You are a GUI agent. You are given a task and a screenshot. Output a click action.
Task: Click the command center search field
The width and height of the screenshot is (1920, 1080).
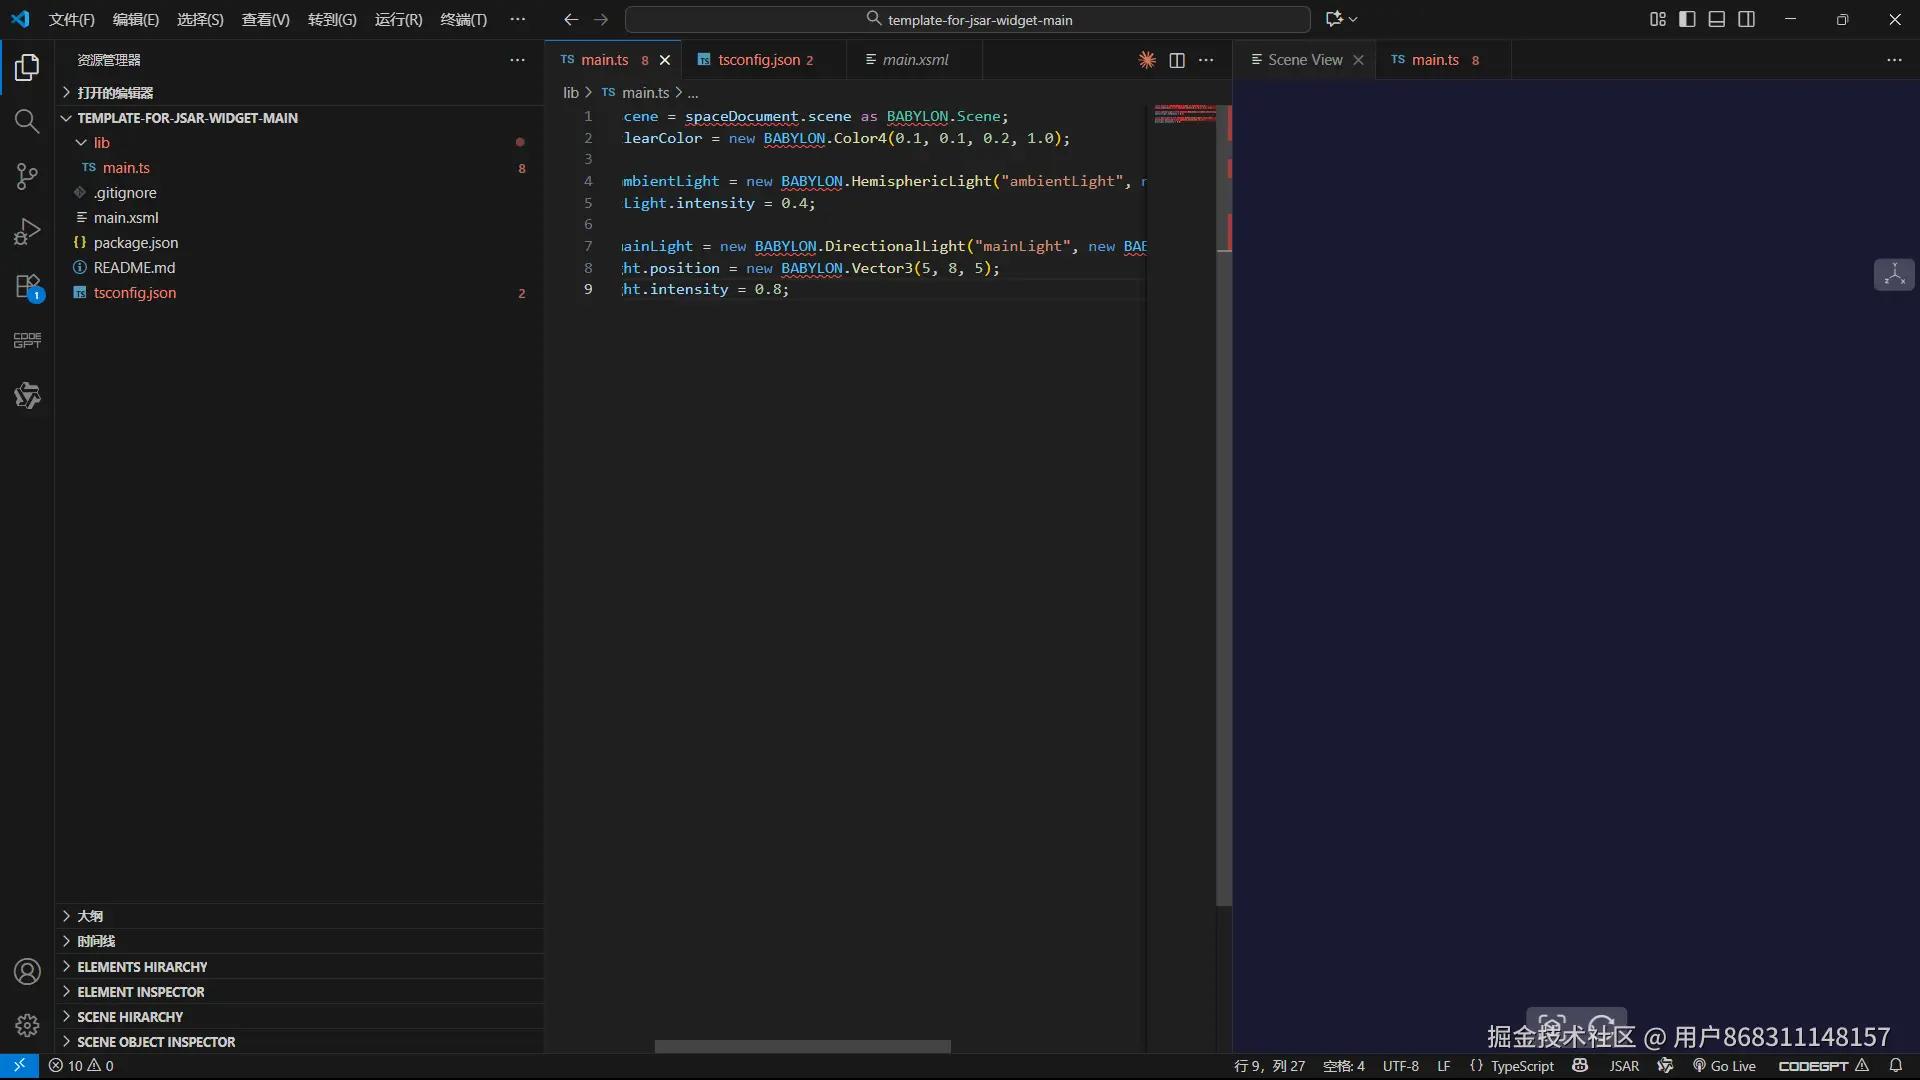968,19
